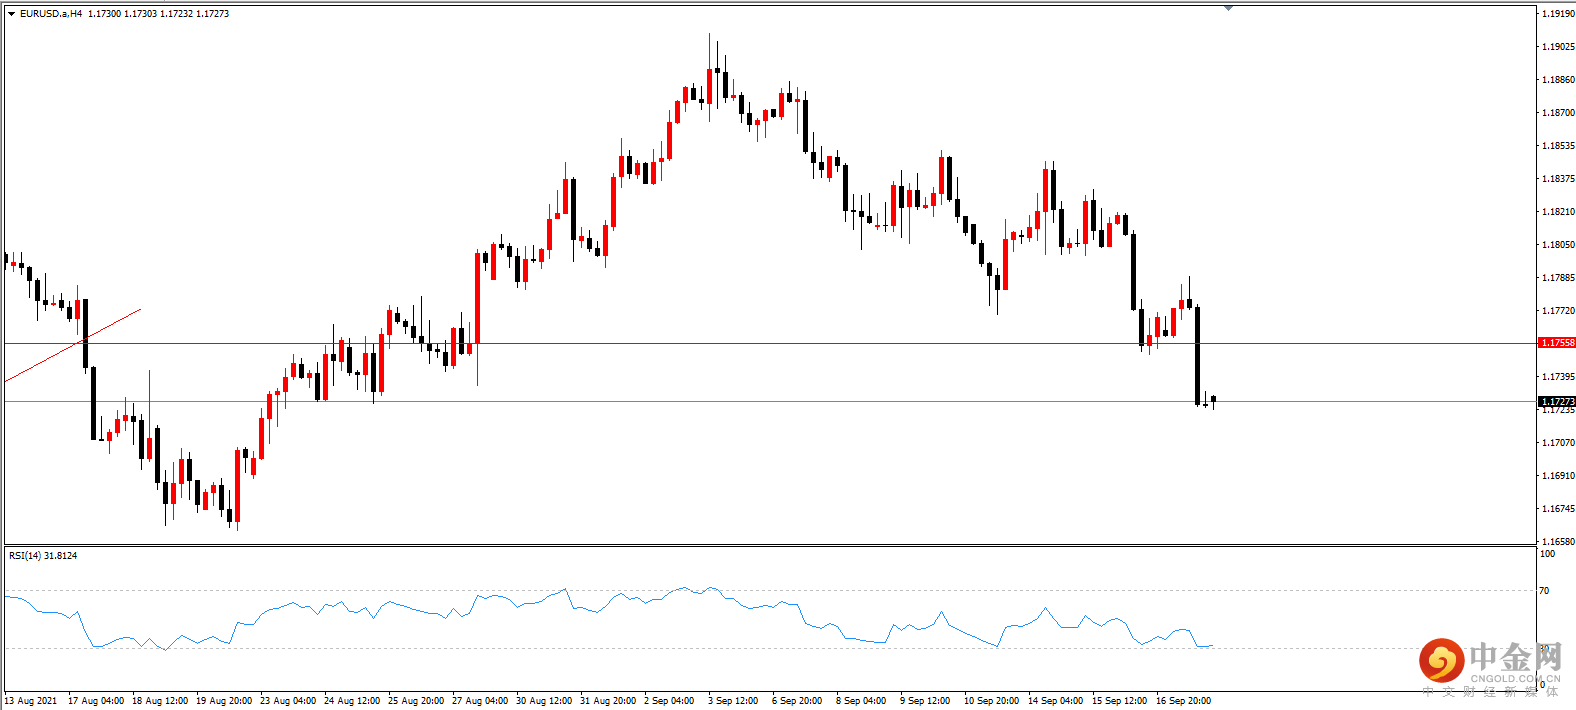Click the red 1.17558 price tag
Viewport: 1576px width, 710px height.
pos(1557,343)
